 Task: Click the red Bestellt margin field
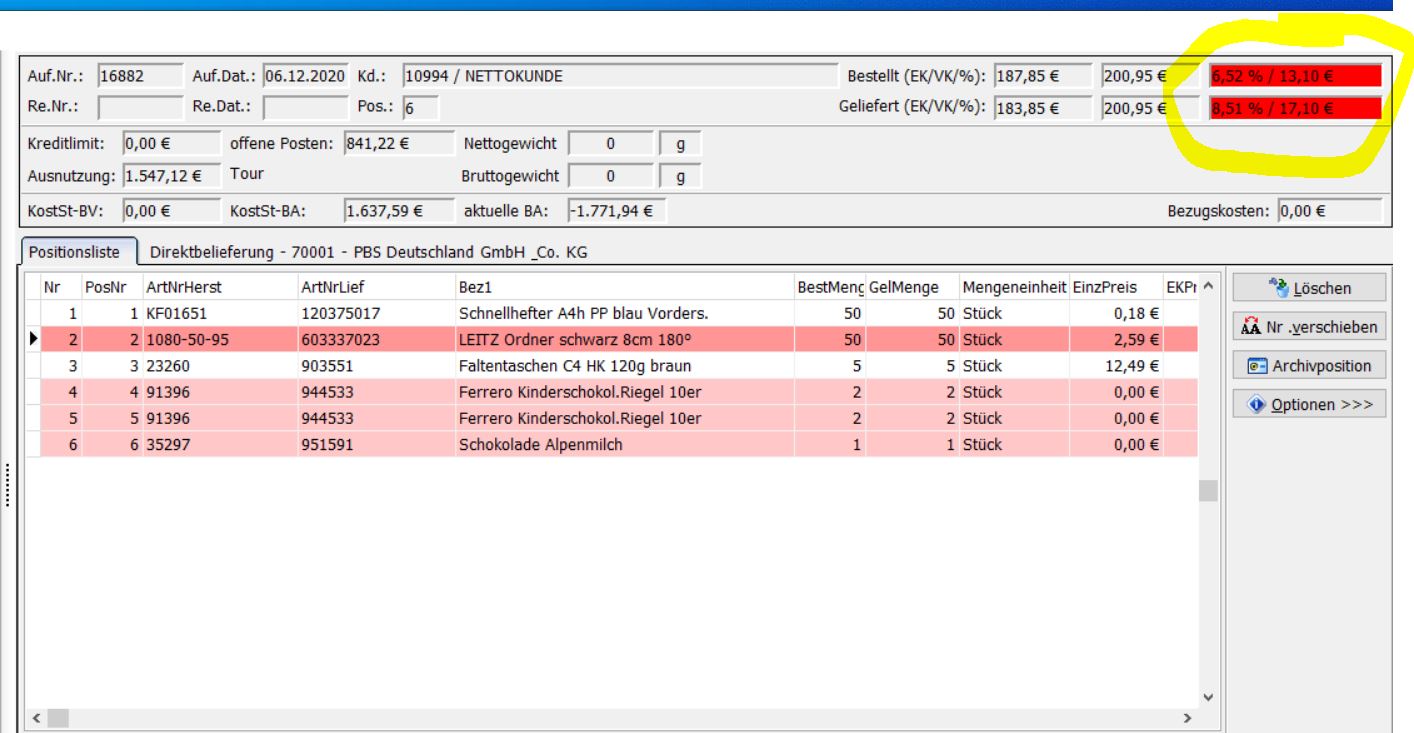coord(1294,76)
